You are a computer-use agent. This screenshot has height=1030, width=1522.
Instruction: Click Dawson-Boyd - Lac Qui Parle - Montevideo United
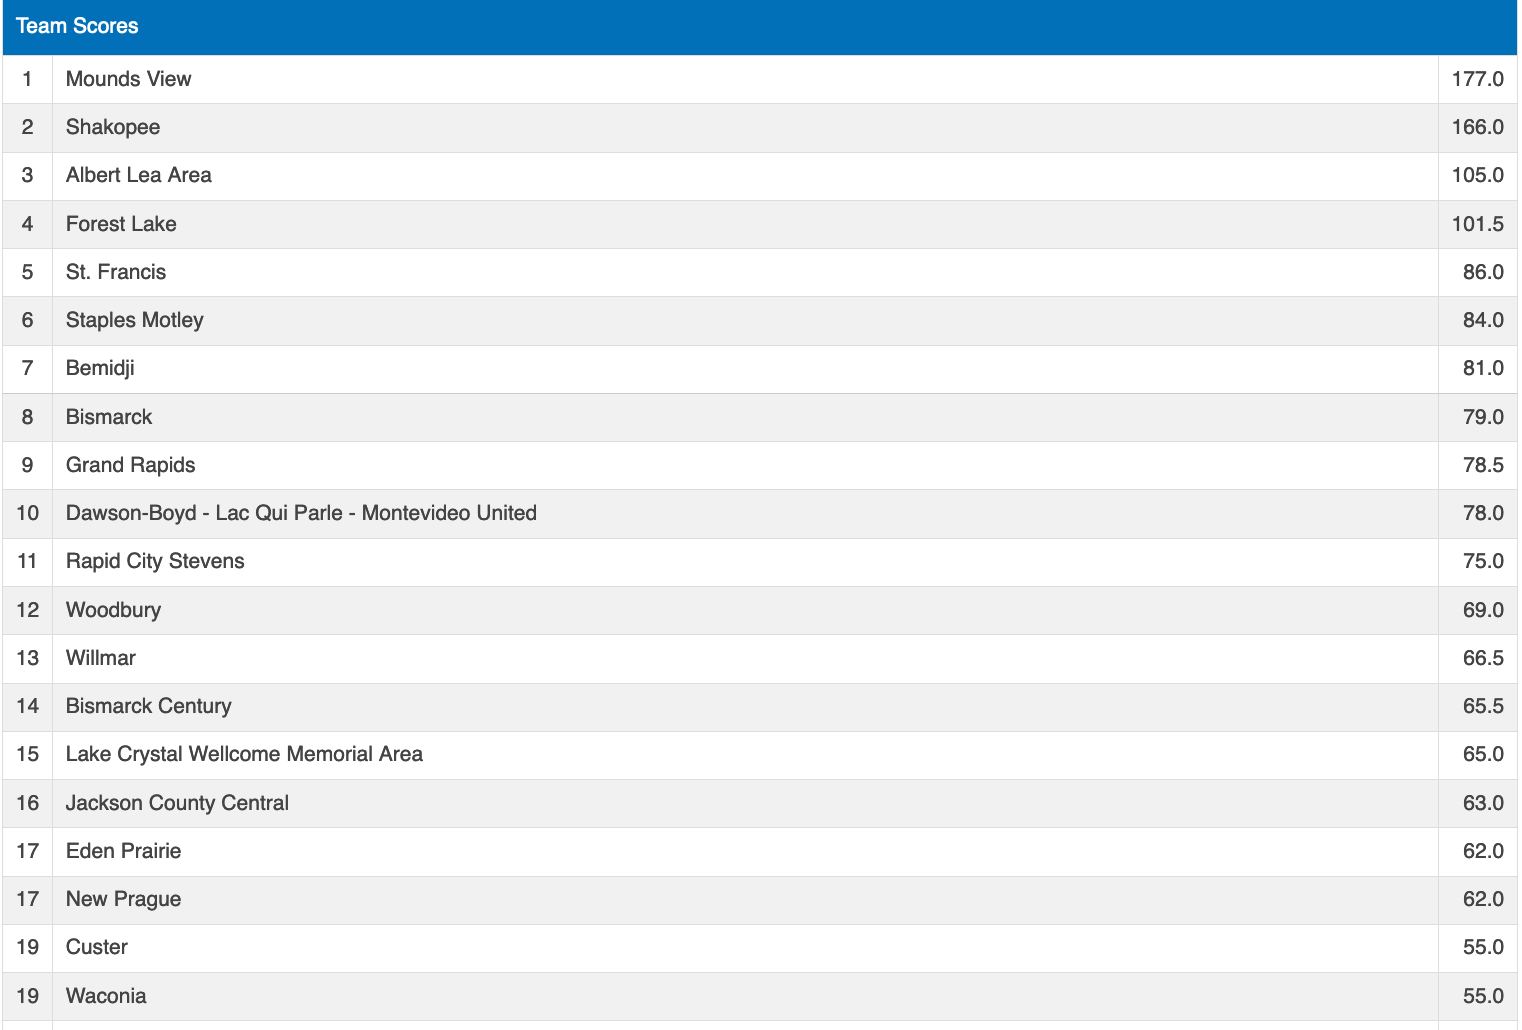[x=301, y=513]
